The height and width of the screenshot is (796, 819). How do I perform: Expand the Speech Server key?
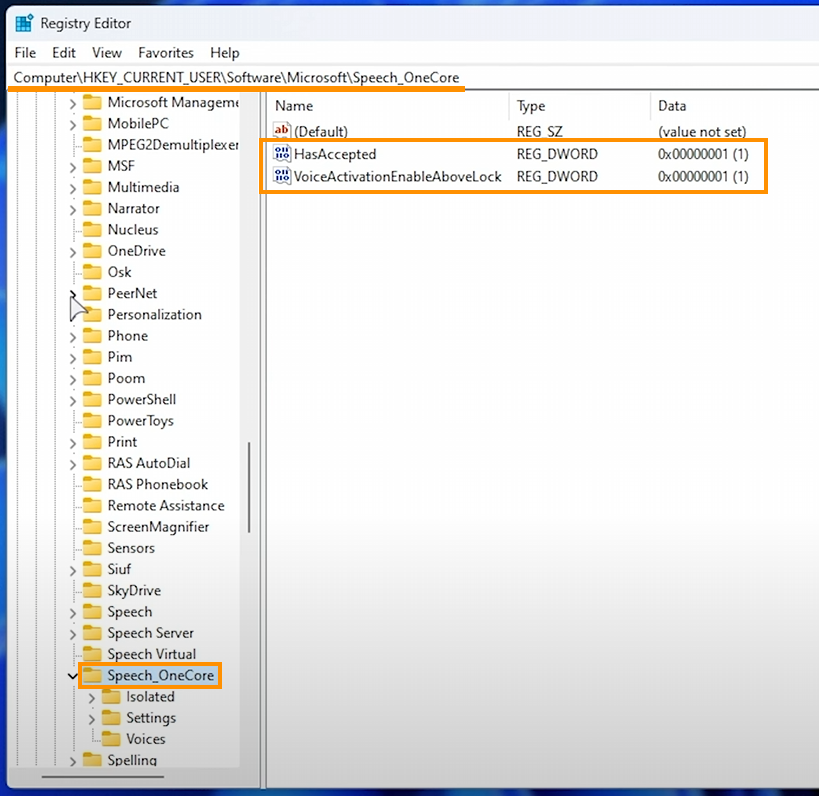click(x=73, y=634)
